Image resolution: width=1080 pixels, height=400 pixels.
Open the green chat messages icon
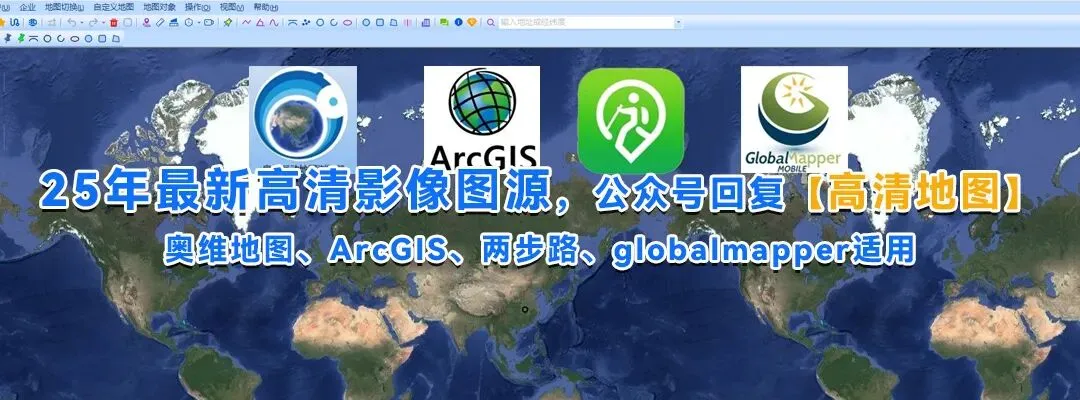point(444,22)
